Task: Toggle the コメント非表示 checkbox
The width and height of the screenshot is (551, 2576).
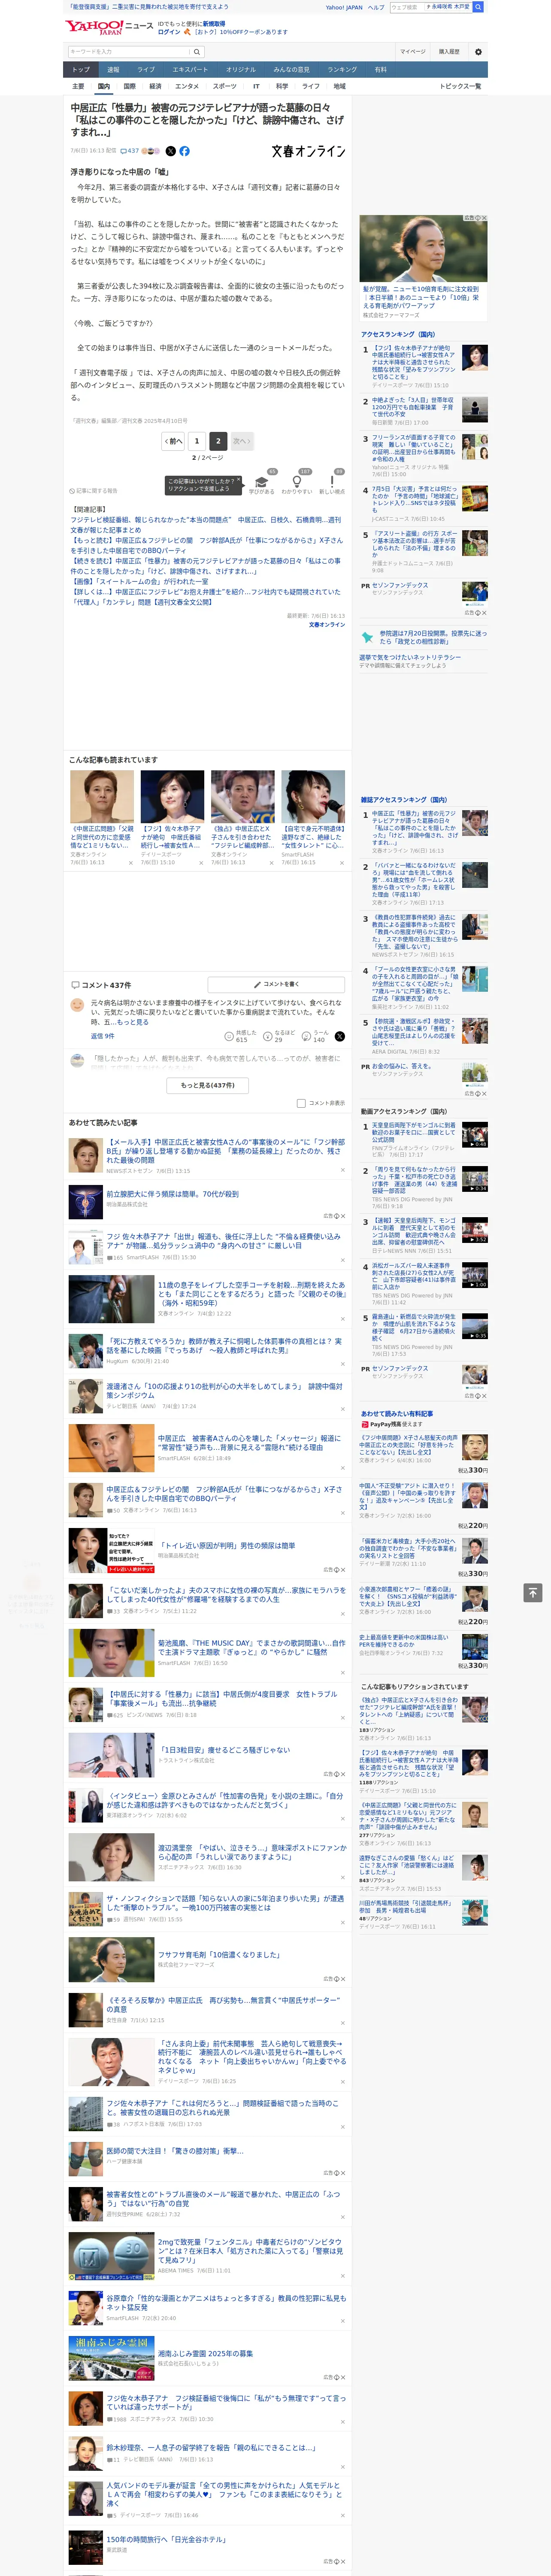Action: click(301, 1103)
